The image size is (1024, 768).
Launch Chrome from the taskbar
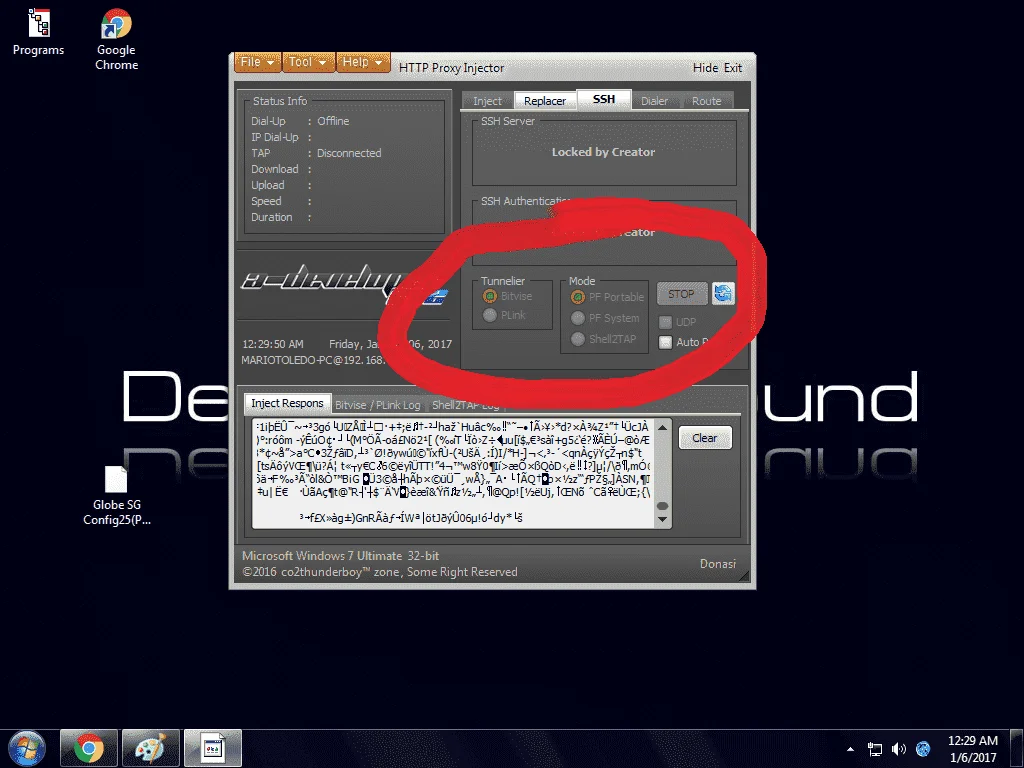click(x=89, y=748)
